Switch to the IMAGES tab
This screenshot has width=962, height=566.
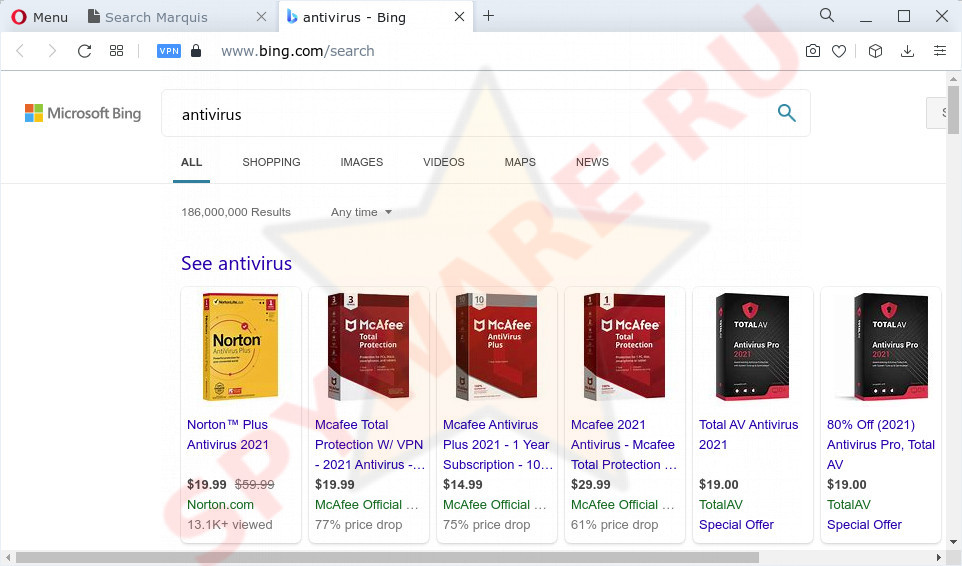tap(361, 163)
